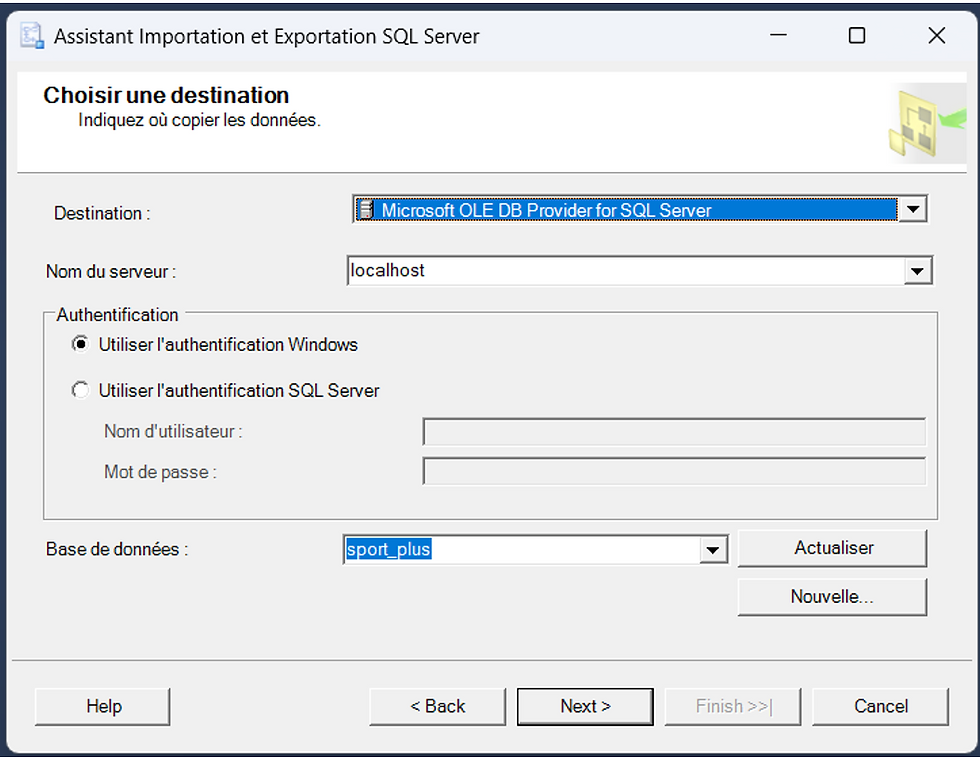This screenshot has height=759, width=980.
Task: Close the Import and Export wizard
Action: 936,36
